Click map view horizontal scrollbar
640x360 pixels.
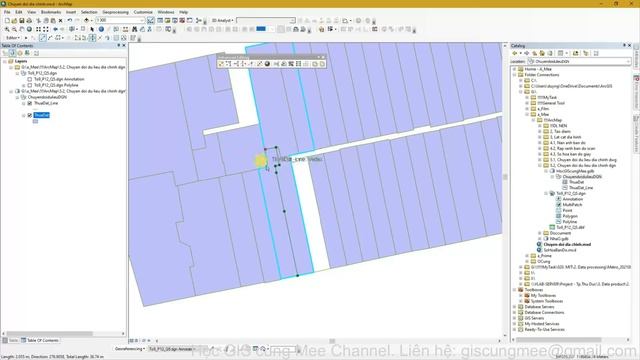pyautogui.click(x=329, y=341)
